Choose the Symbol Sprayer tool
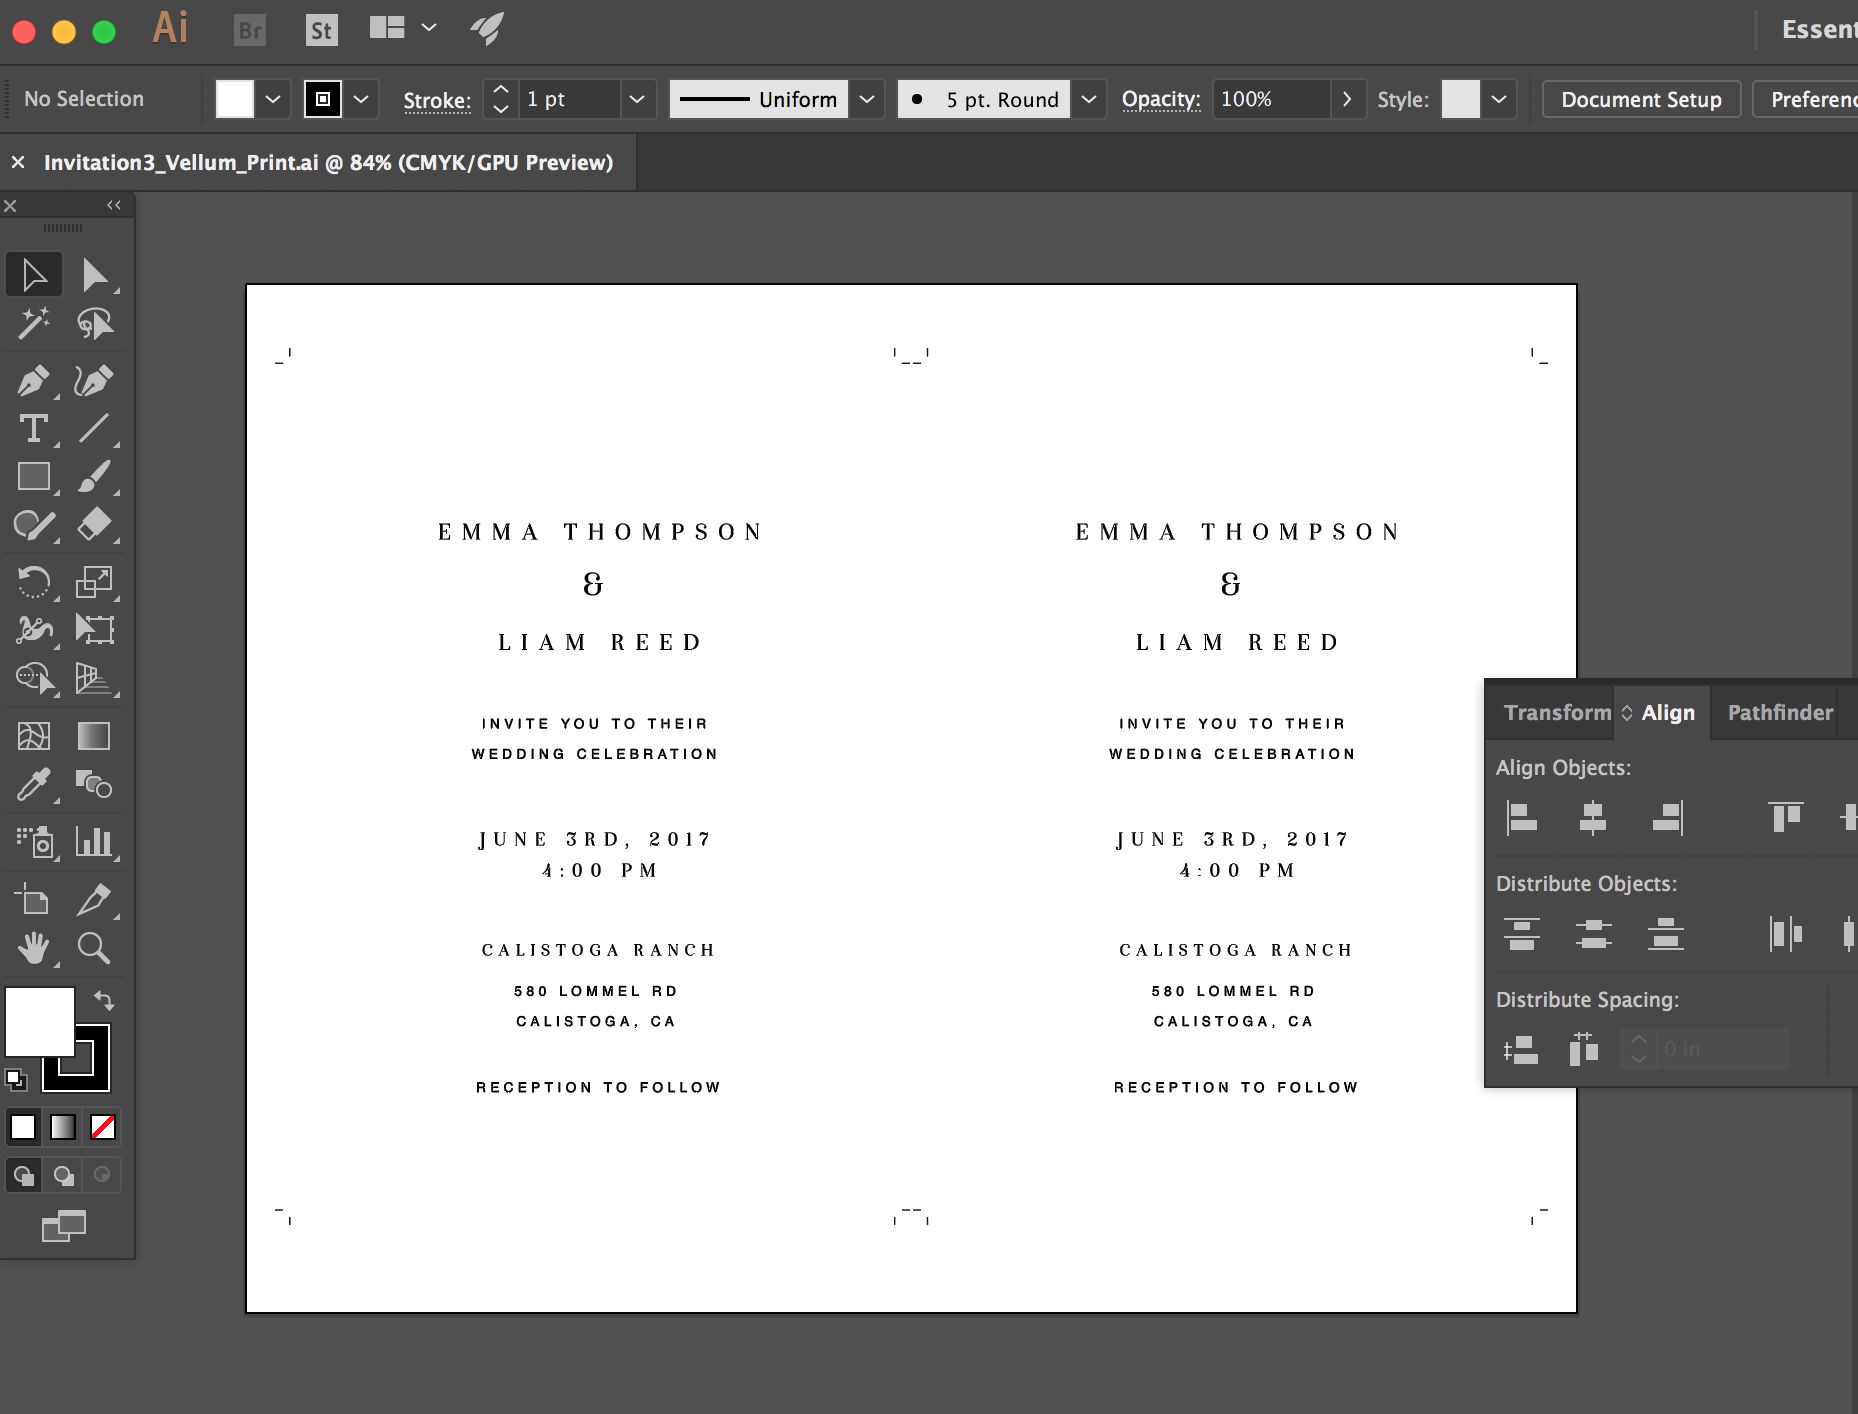Screen dimensions: 1858x1414 [x=34, y=841]
